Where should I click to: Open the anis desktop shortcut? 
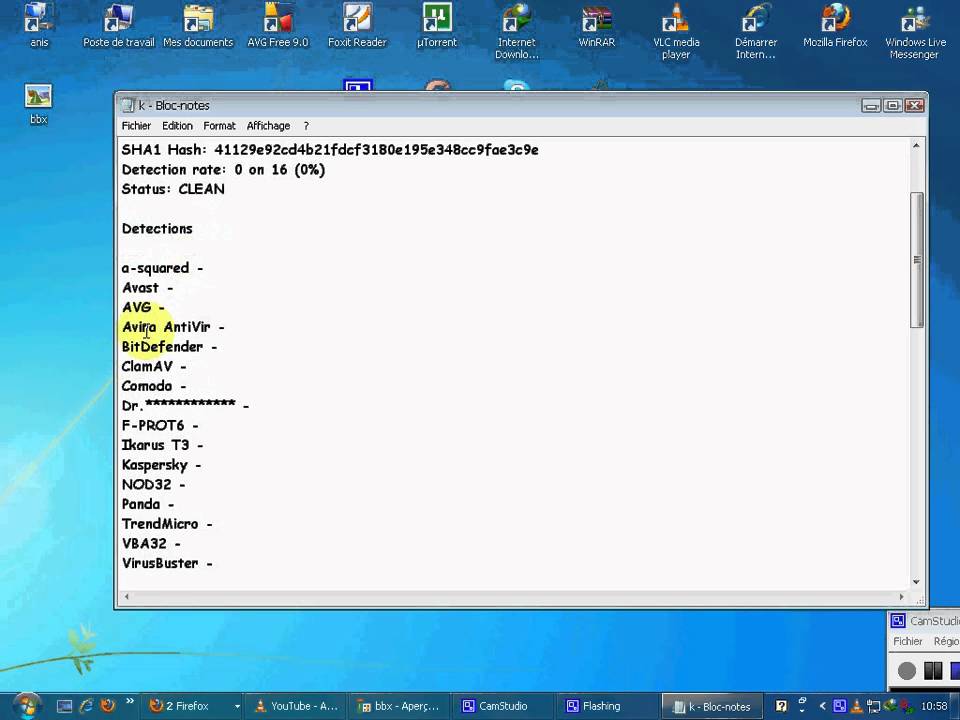39,24
